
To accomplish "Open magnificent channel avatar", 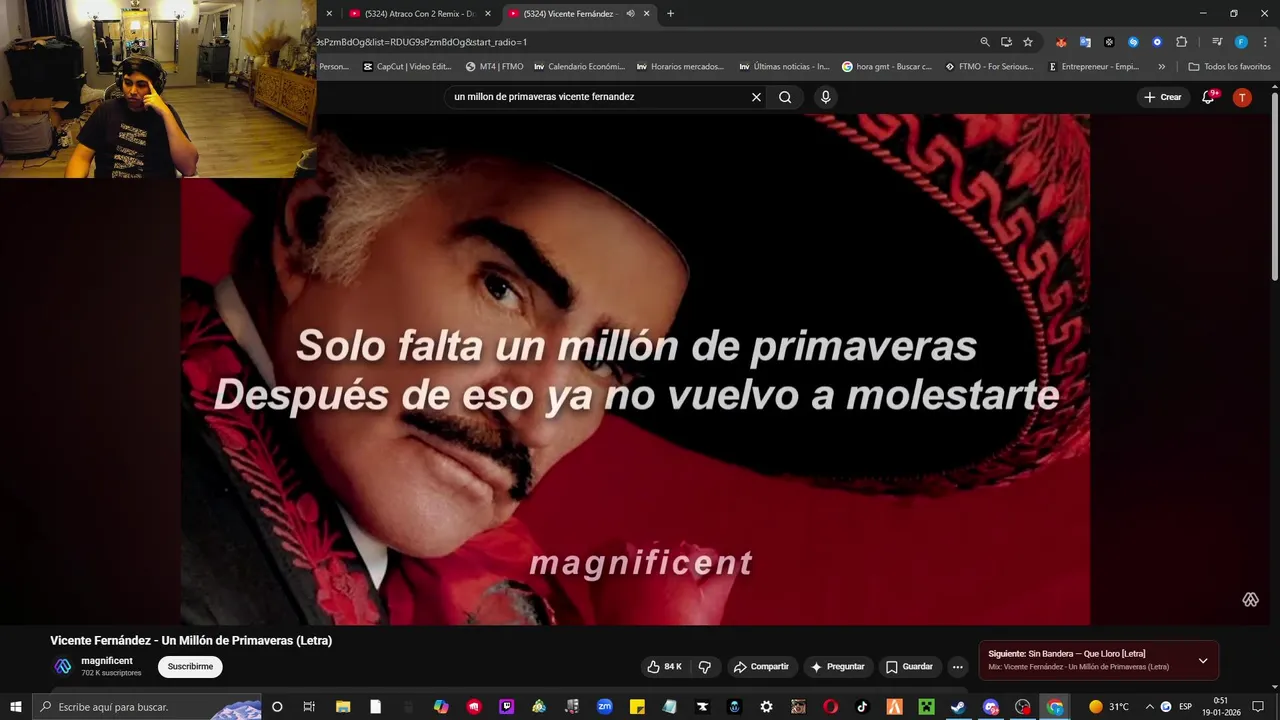I will coord(63,666).
